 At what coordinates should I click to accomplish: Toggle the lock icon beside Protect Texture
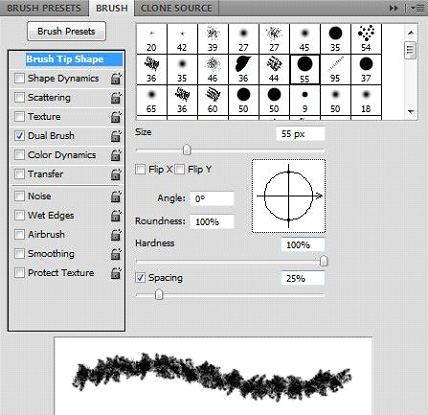116,273
